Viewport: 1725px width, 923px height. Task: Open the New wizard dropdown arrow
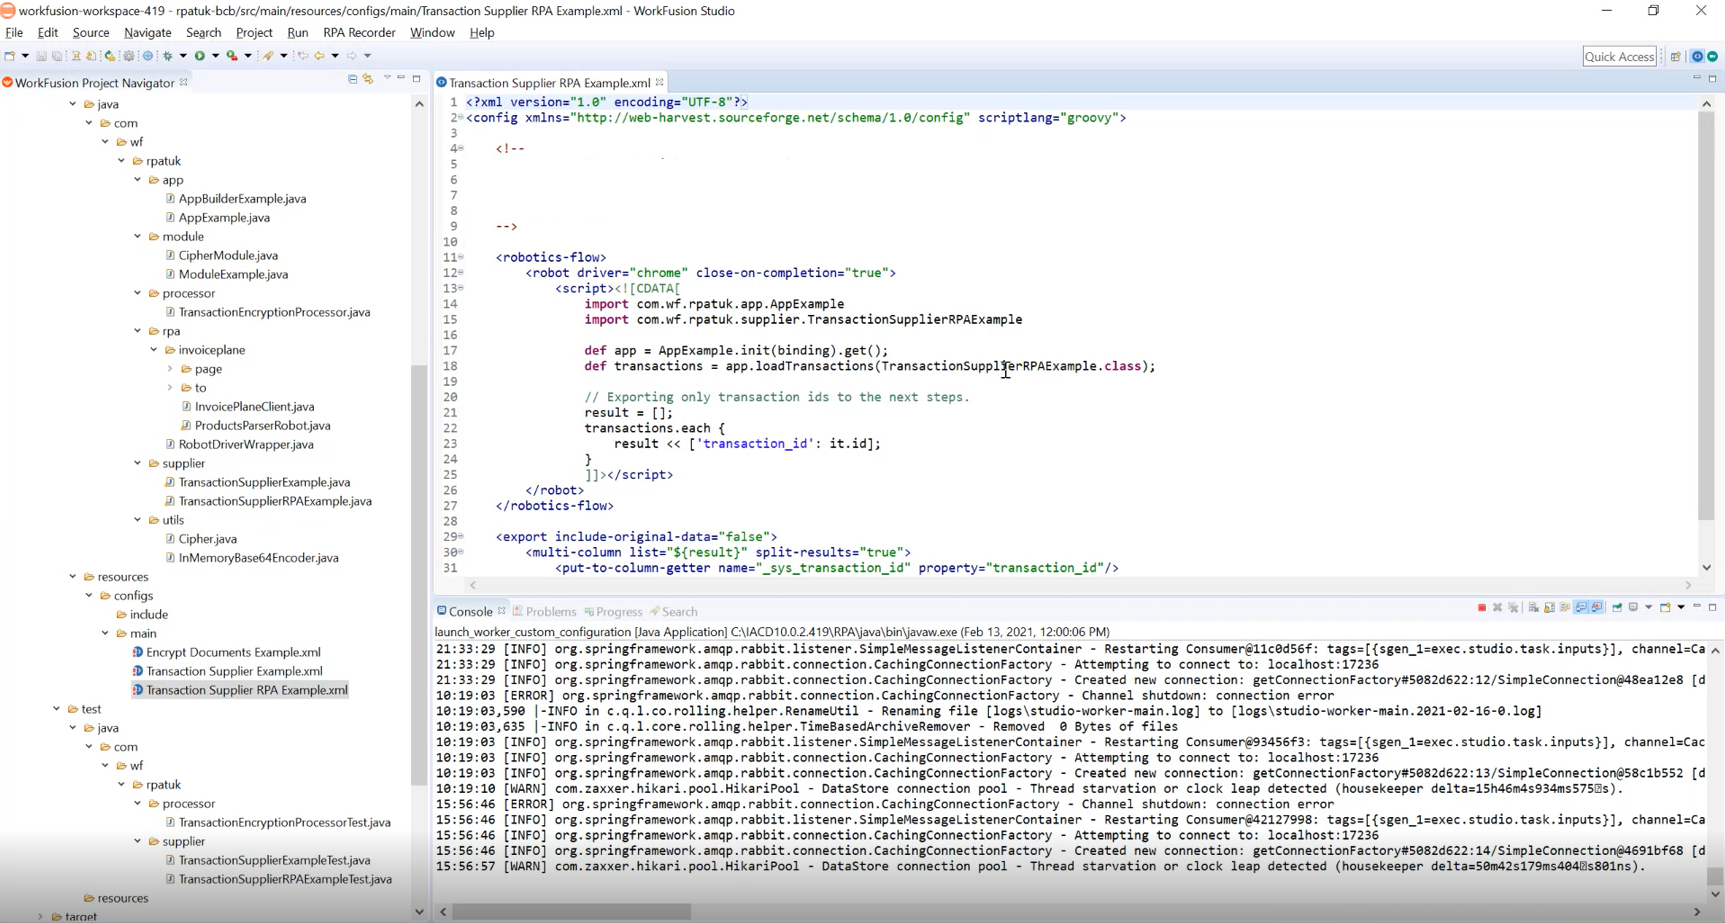click(25, 56)
